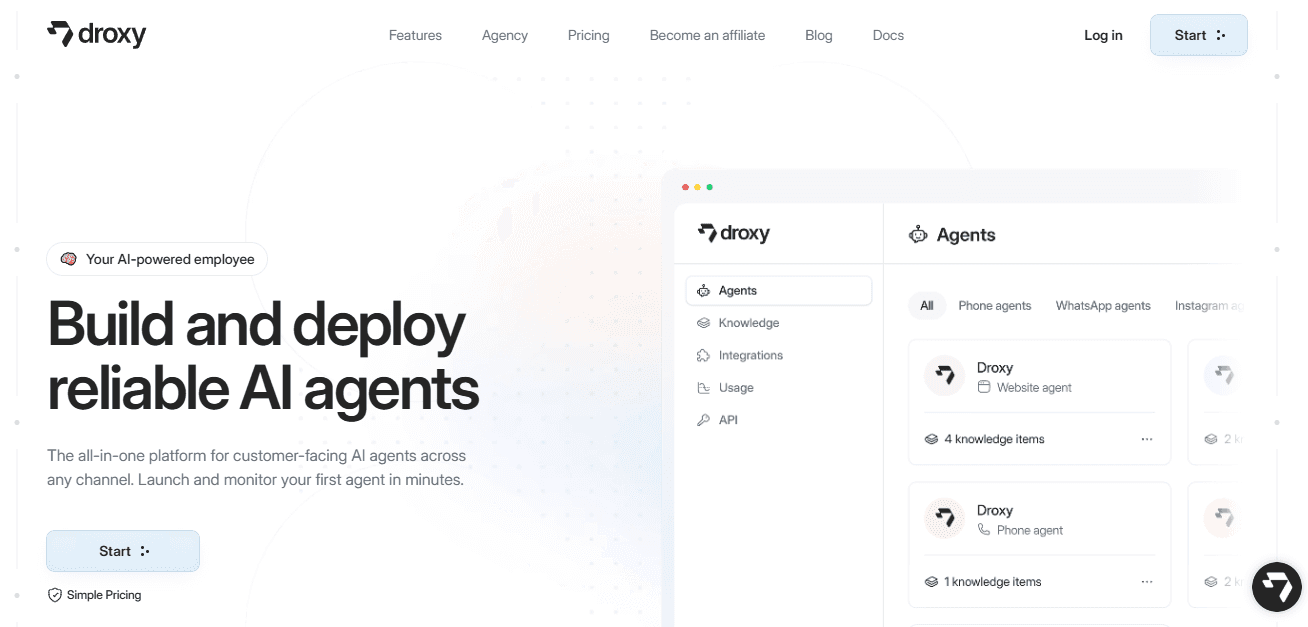The image size is (1308, 627).
Task: Click the robot icon beside the Agents heading
Action: click(x=918, y=235)
